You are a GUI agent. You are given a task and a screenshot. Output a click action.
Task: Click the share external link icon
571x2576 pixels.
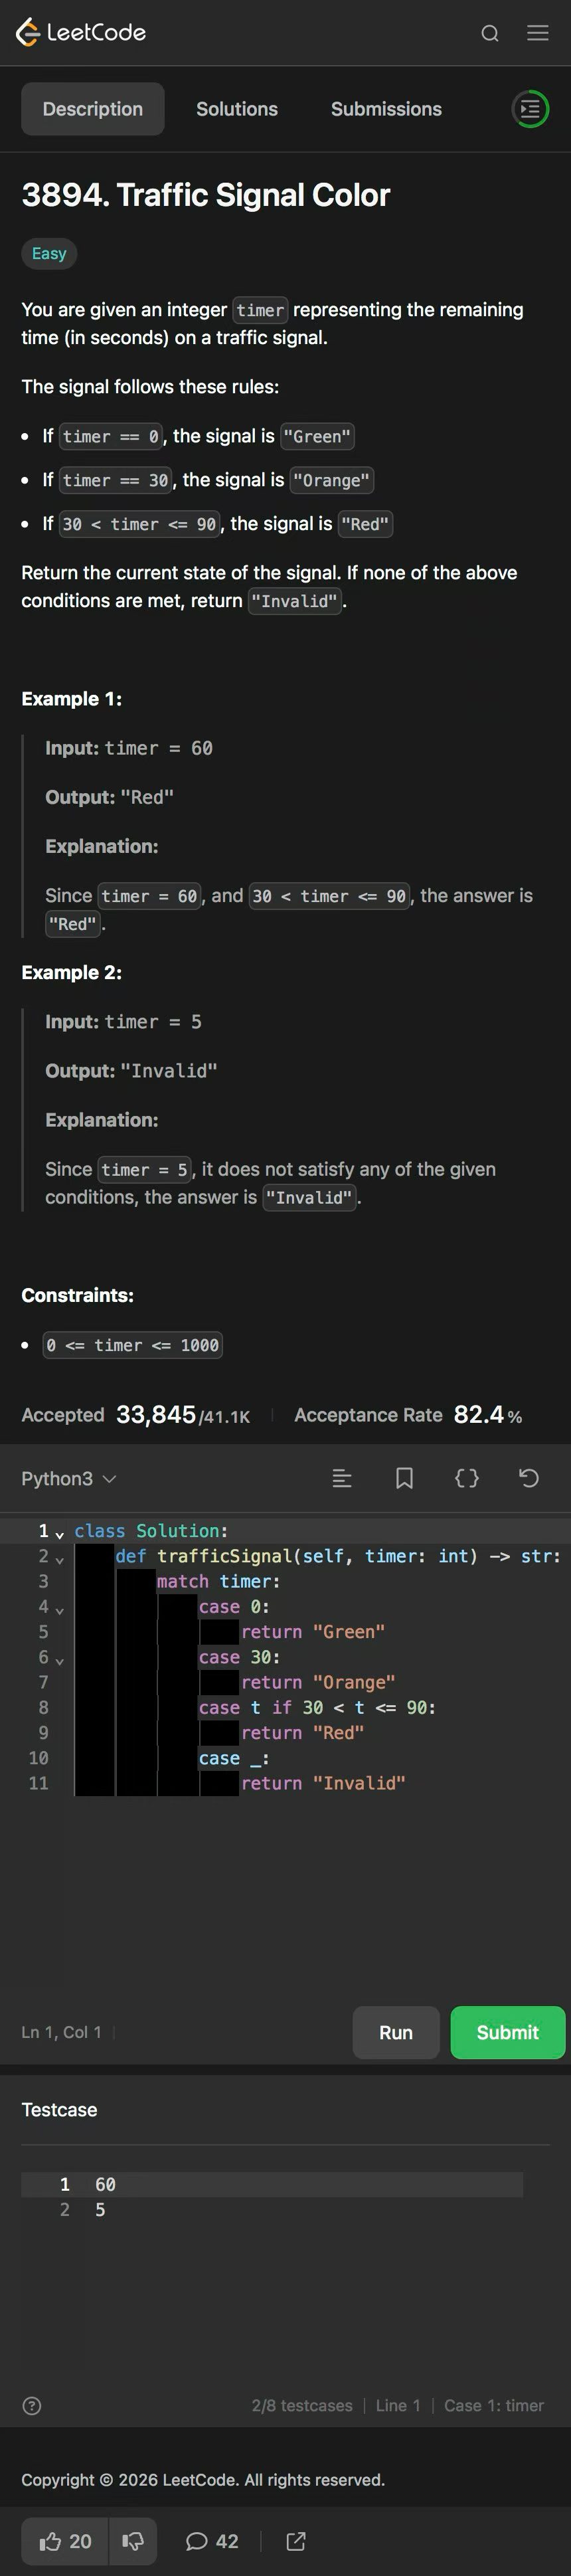pos(296,2541)
